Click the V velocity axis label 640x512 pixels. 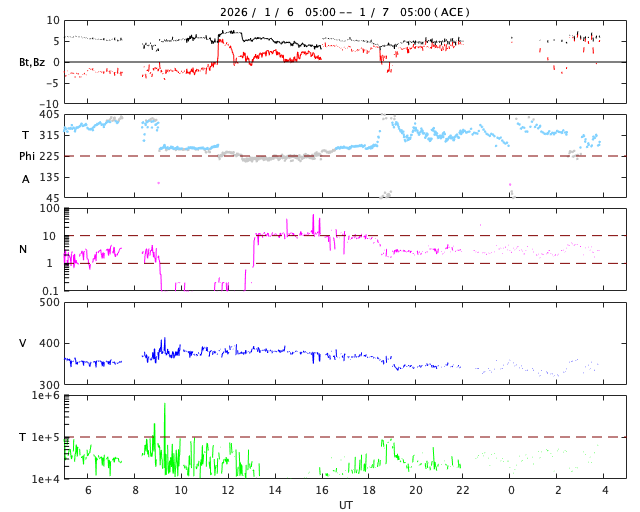[x=23, y=343]
